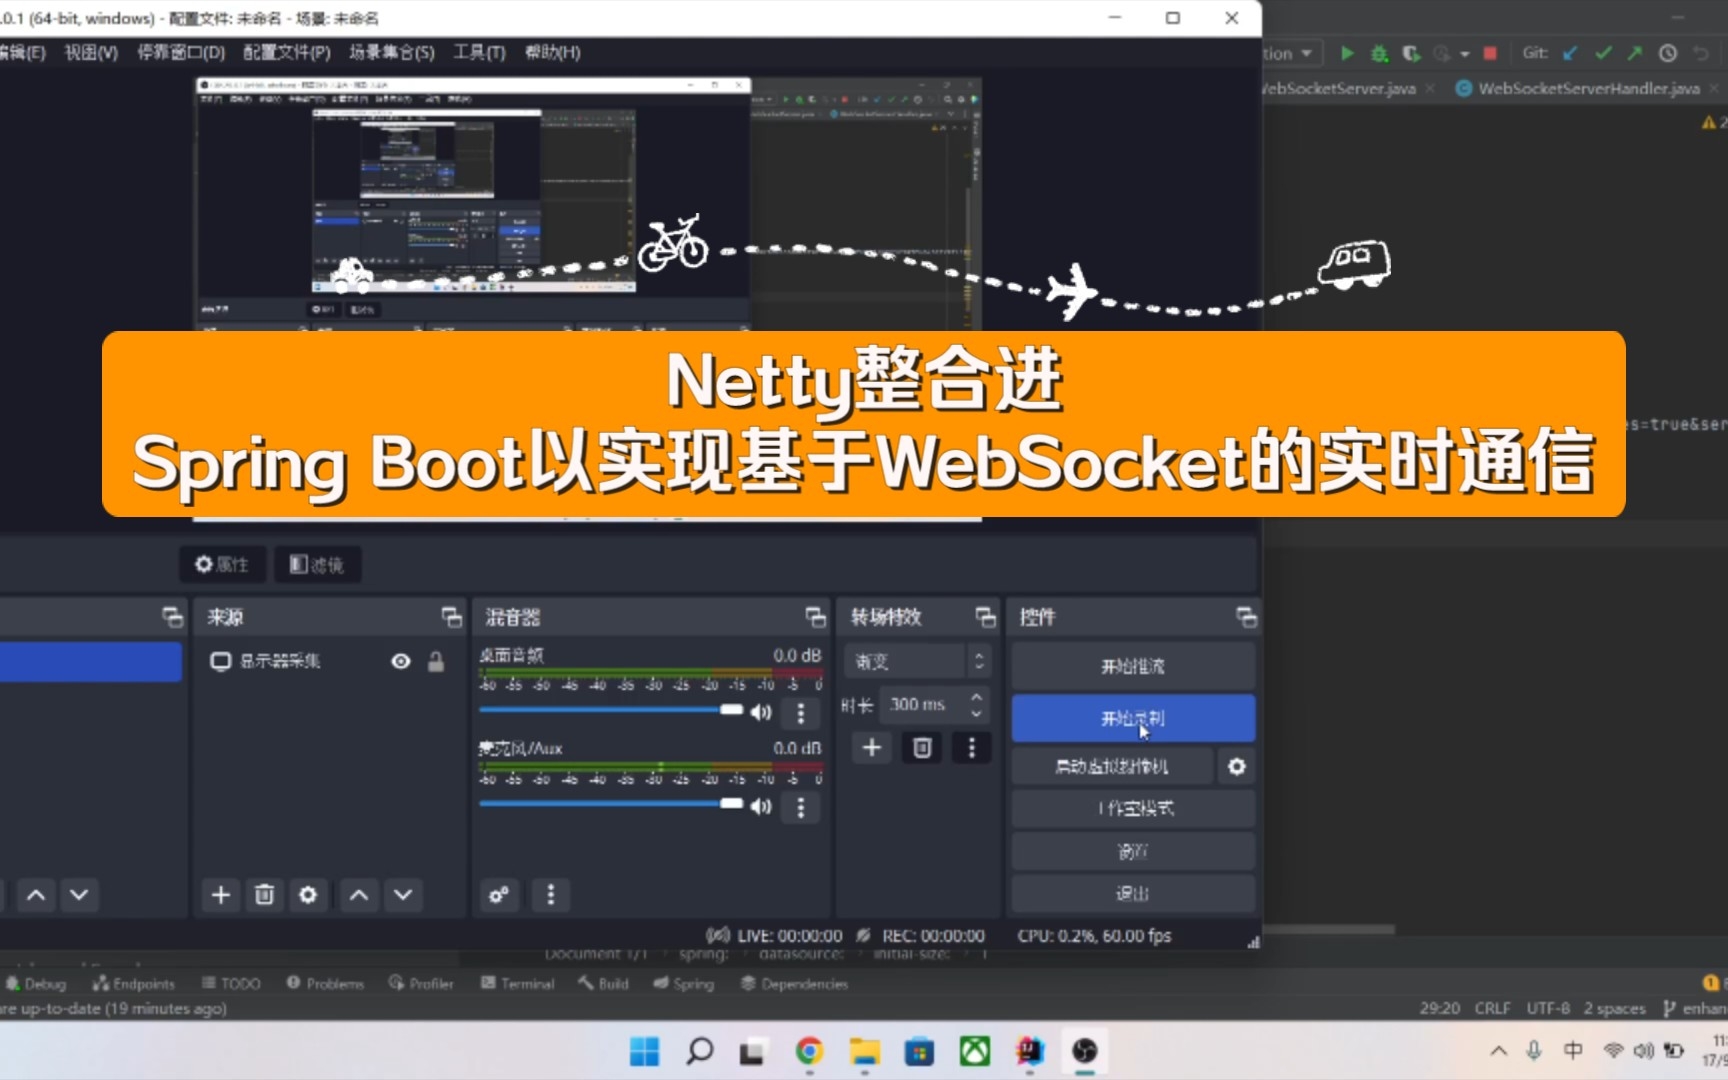
Task: Float the 转场特效 dock panel
Action: 986,617
